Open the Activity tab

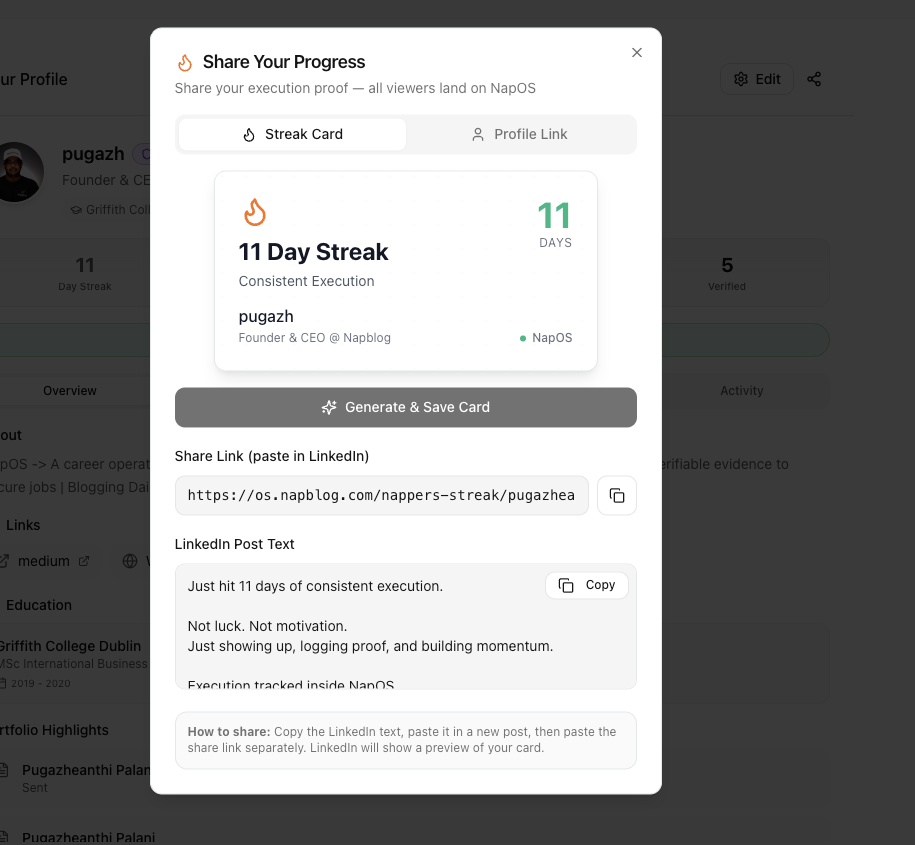pos(741,391)
